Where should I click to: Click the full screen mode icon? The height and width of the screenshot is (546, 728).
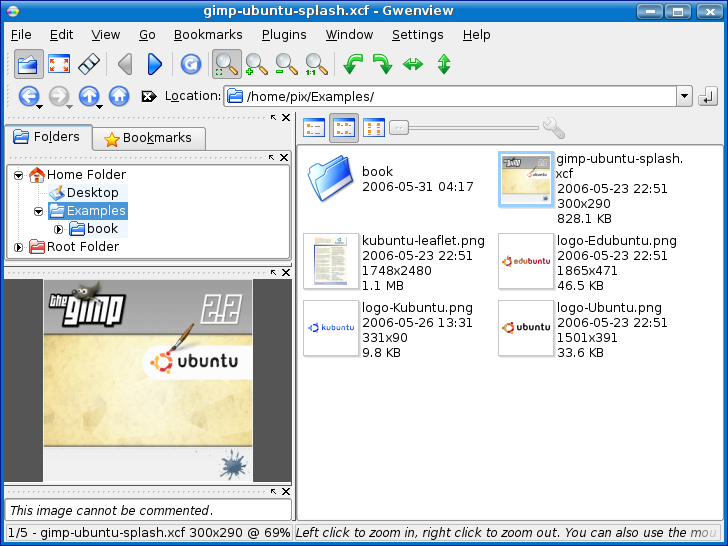click(58, 65)
